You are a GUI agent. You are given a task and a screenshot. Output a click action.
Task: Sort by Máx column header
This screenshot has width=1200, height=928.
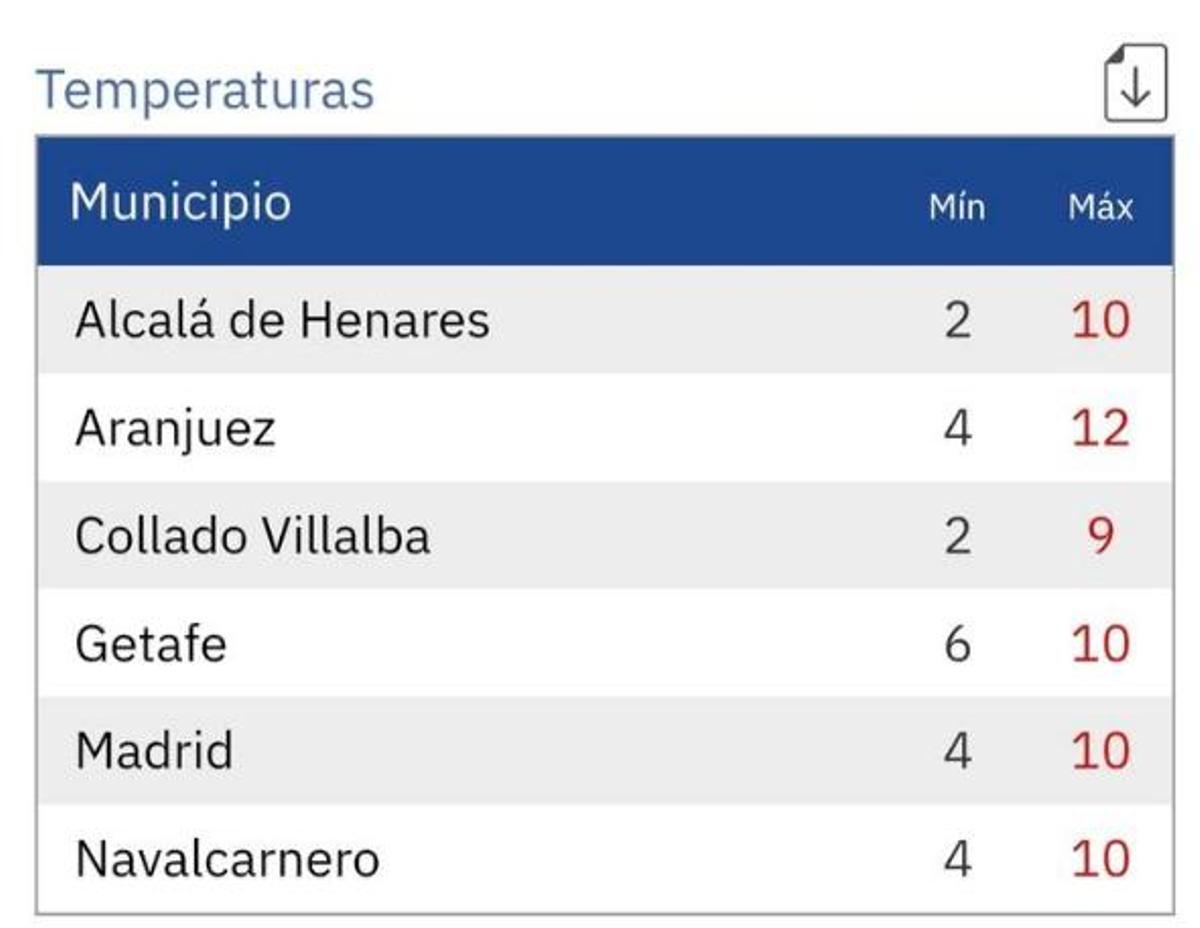(1100, 207)
